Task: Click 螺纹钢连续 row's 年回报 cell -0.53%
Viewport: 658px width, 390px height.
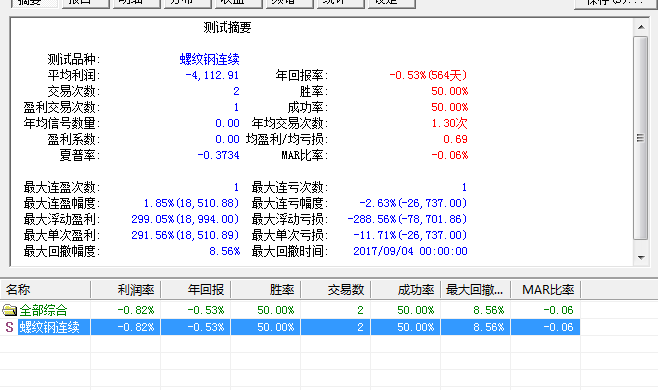Action: point(196,327)
